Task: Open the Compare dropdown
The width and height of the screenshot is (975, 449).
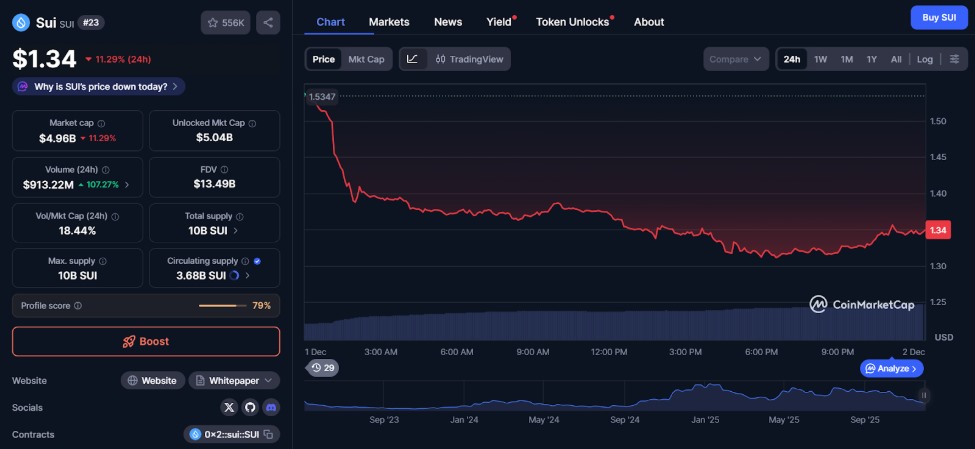Action: 735,59
